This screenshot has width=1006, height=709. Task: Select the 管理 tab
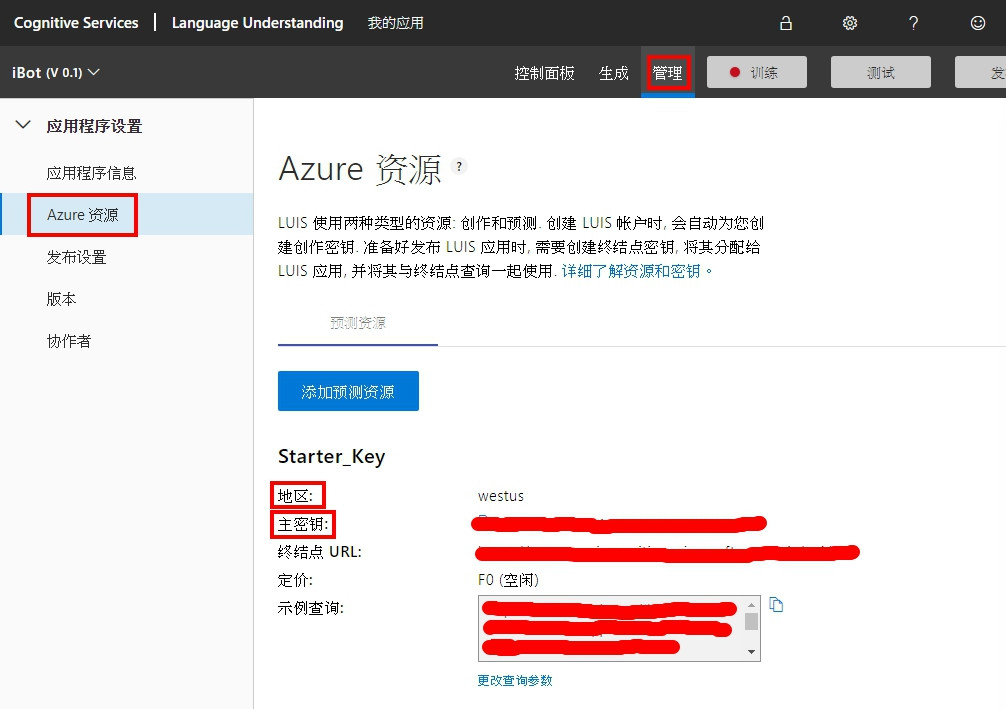tap(667, 73)
